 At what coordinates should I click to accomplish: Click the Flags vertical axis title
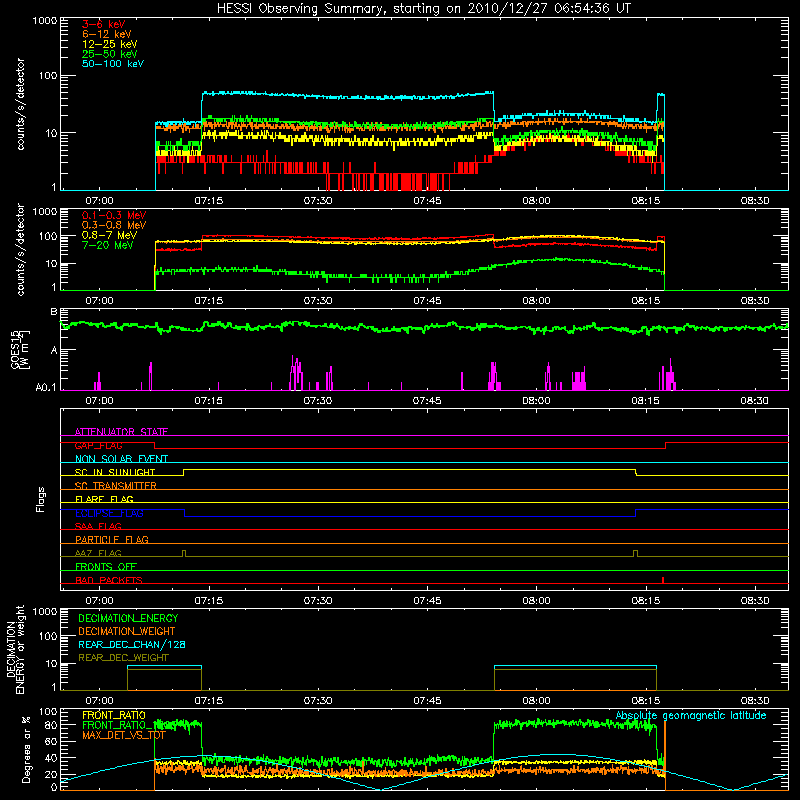pyautogui.click(x=41, y=499)
